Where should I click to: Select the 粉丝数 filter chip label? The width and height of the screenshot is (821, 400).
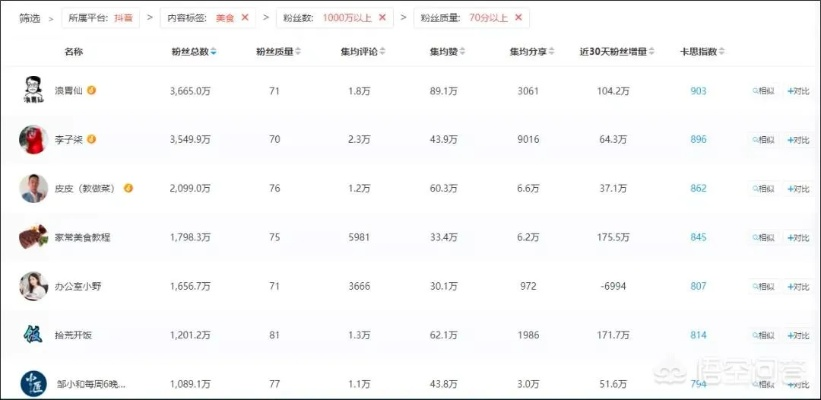click(298, 18)
